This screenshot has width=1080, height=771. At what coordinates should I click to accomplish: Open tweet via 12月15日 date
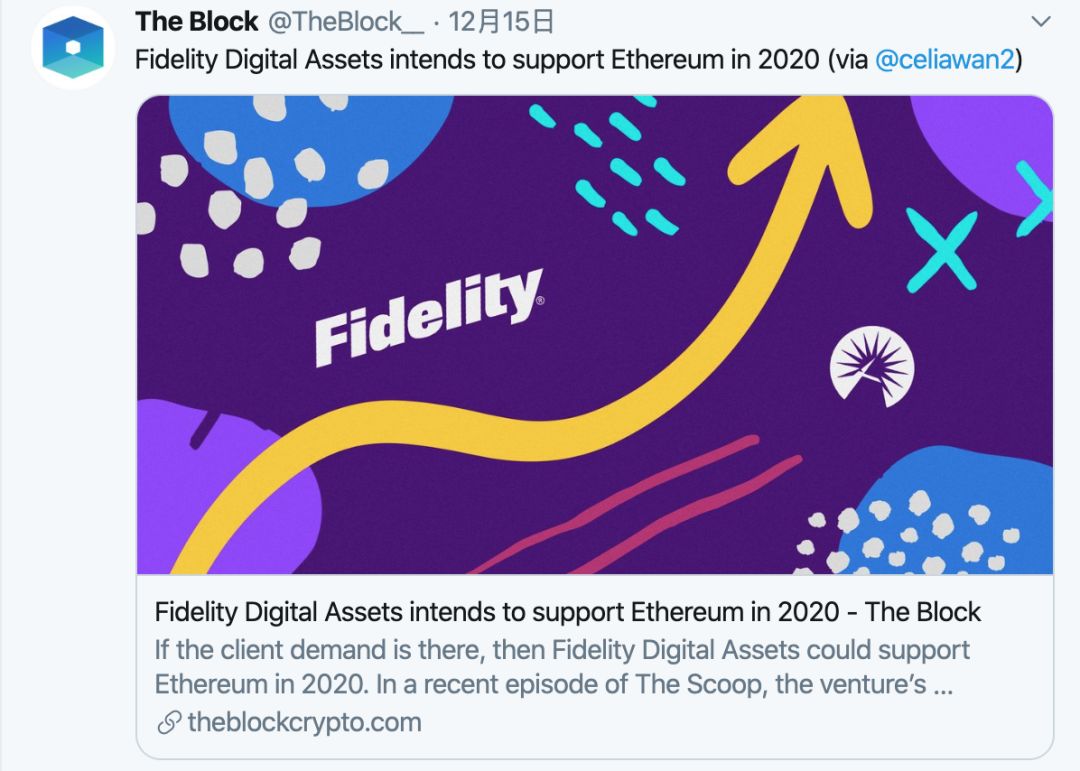pos(501,22)
